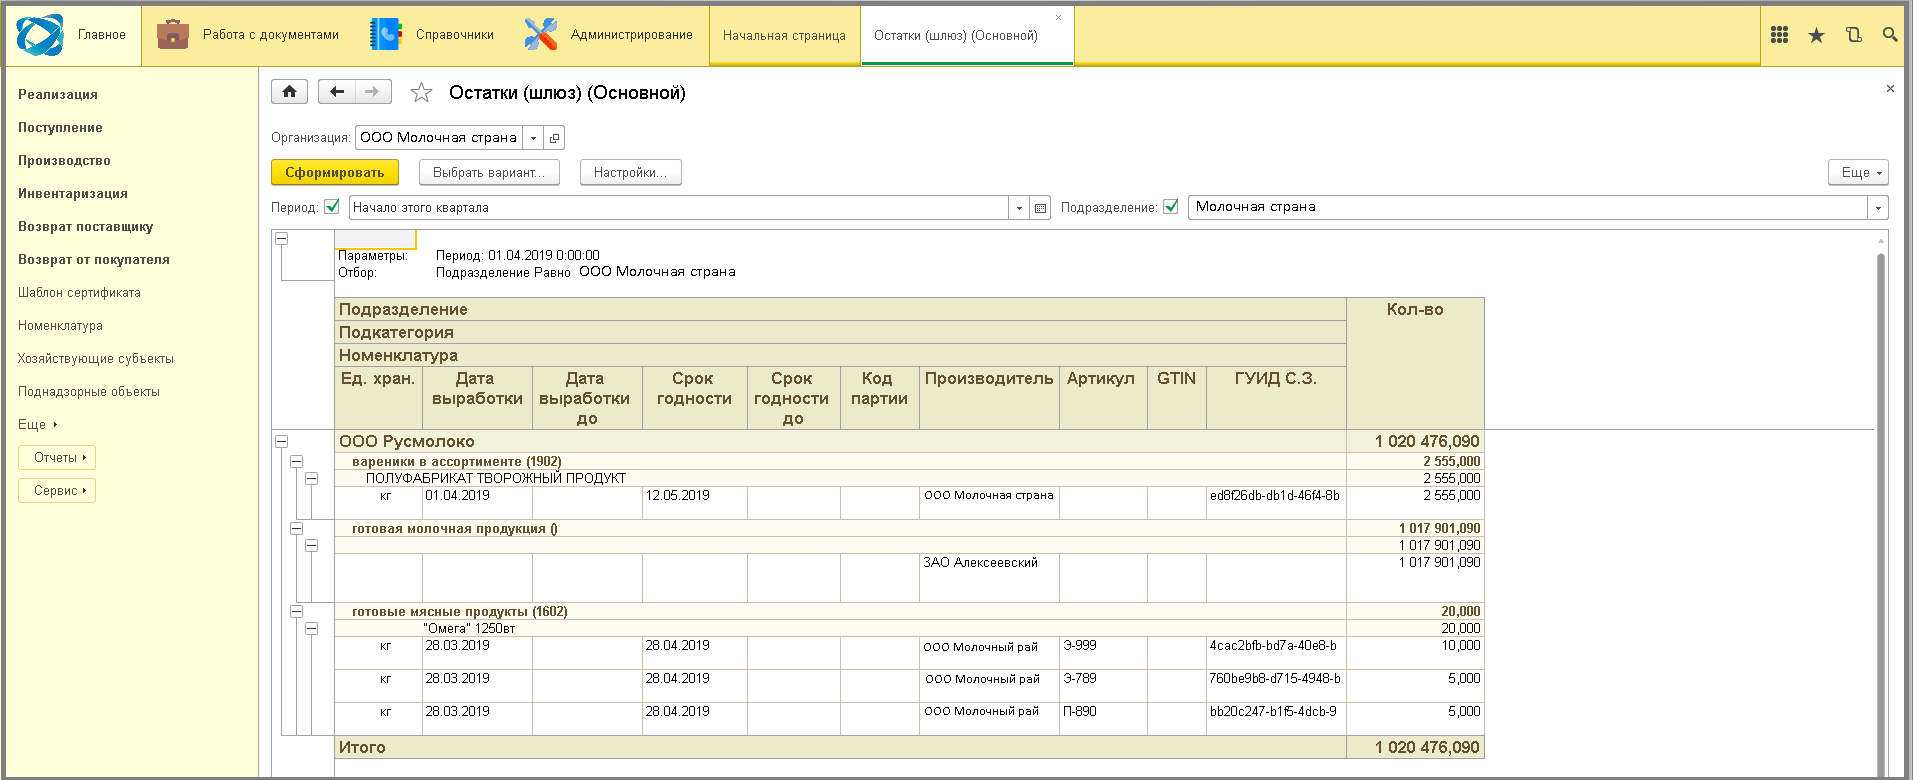Click the 1C application logo icon
The width and height of the screenshot is (1913, 780).
40,35
